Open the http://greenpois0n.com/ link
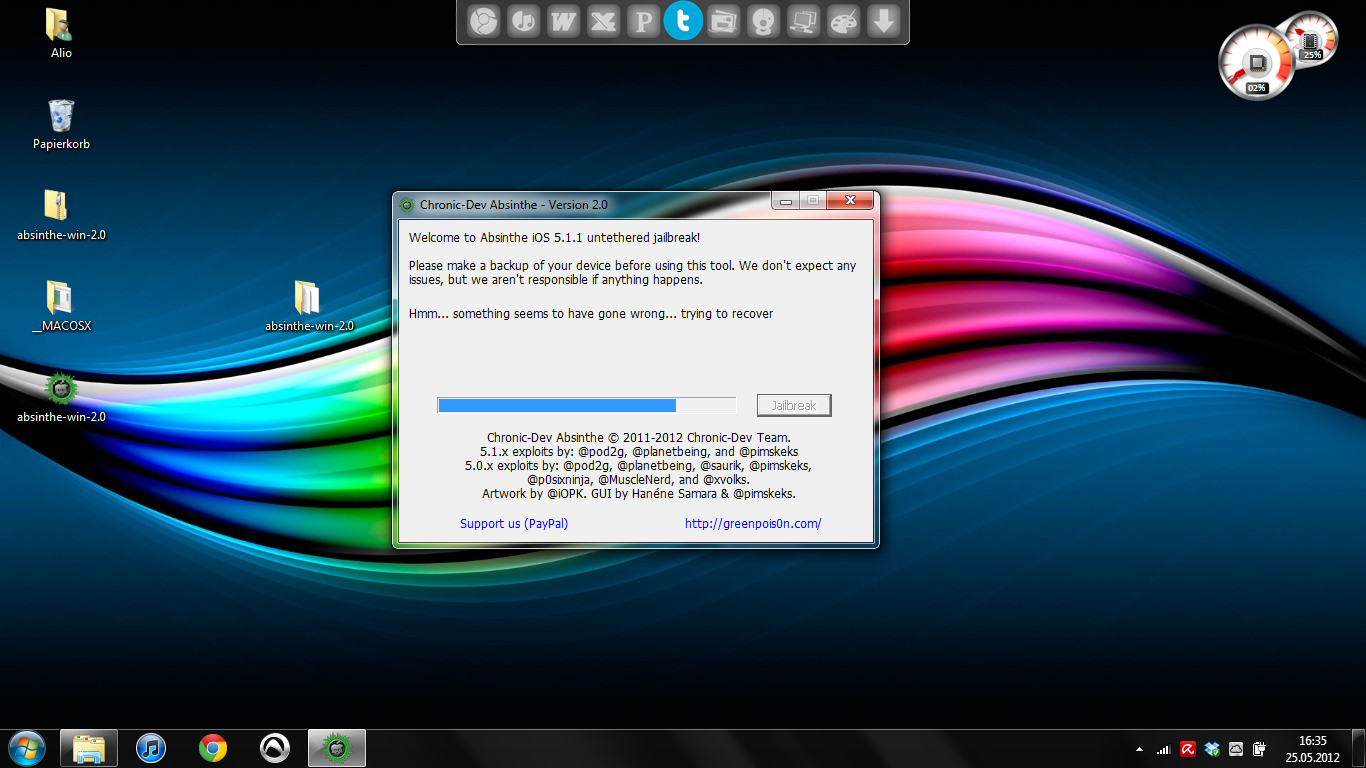Image resolution: width=1366 pixels, height=768 pixels. tap(753, 523)
